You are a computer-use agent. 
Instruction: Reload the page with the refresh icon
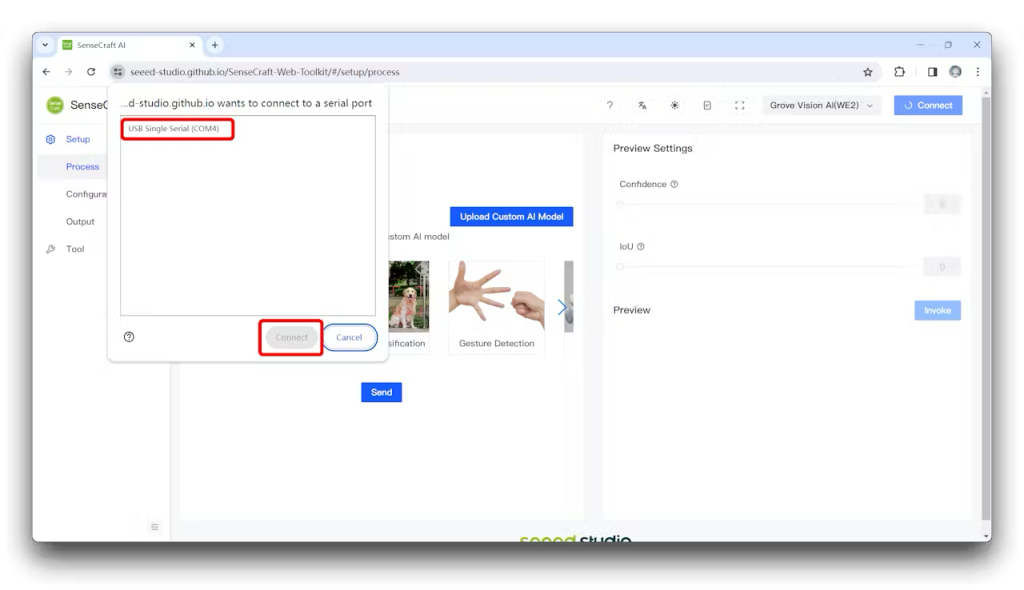coord(91,72)
